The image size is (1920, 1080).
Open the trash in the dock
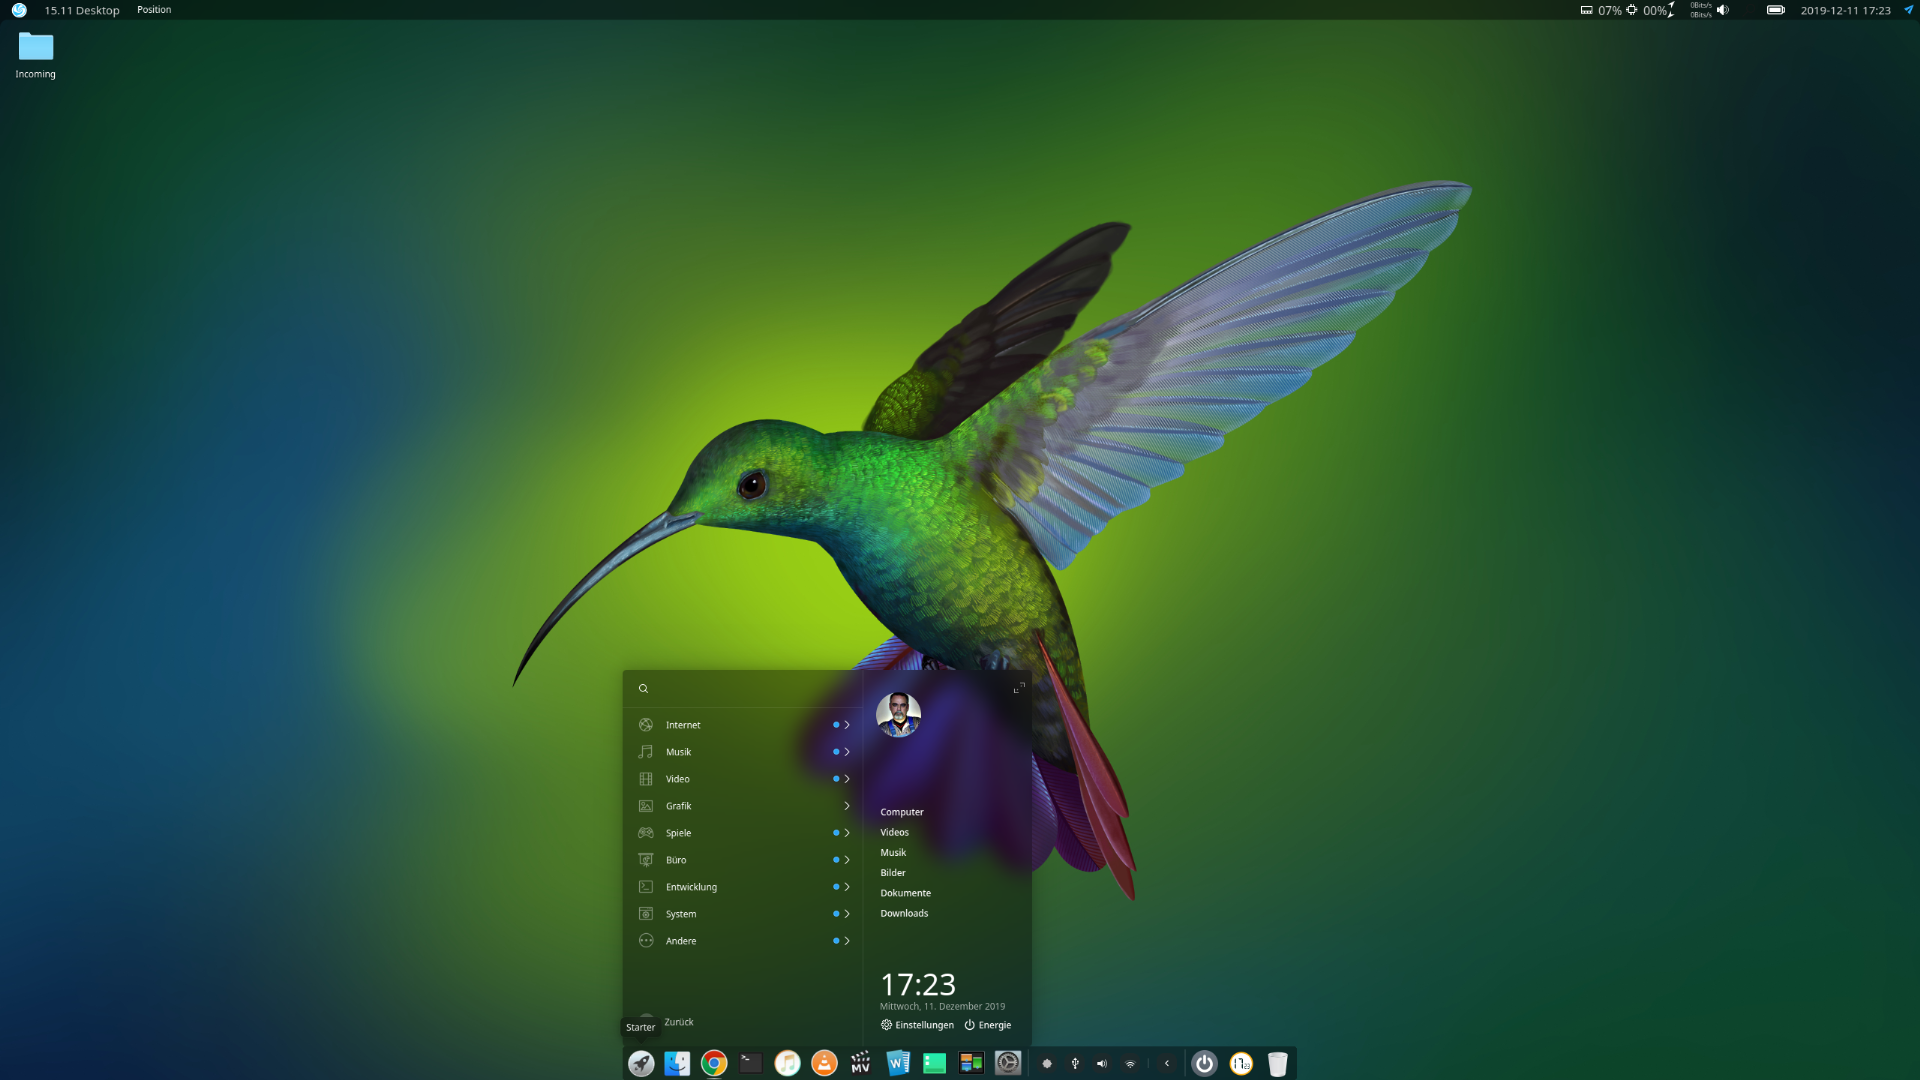(x=1277, y=1064)
